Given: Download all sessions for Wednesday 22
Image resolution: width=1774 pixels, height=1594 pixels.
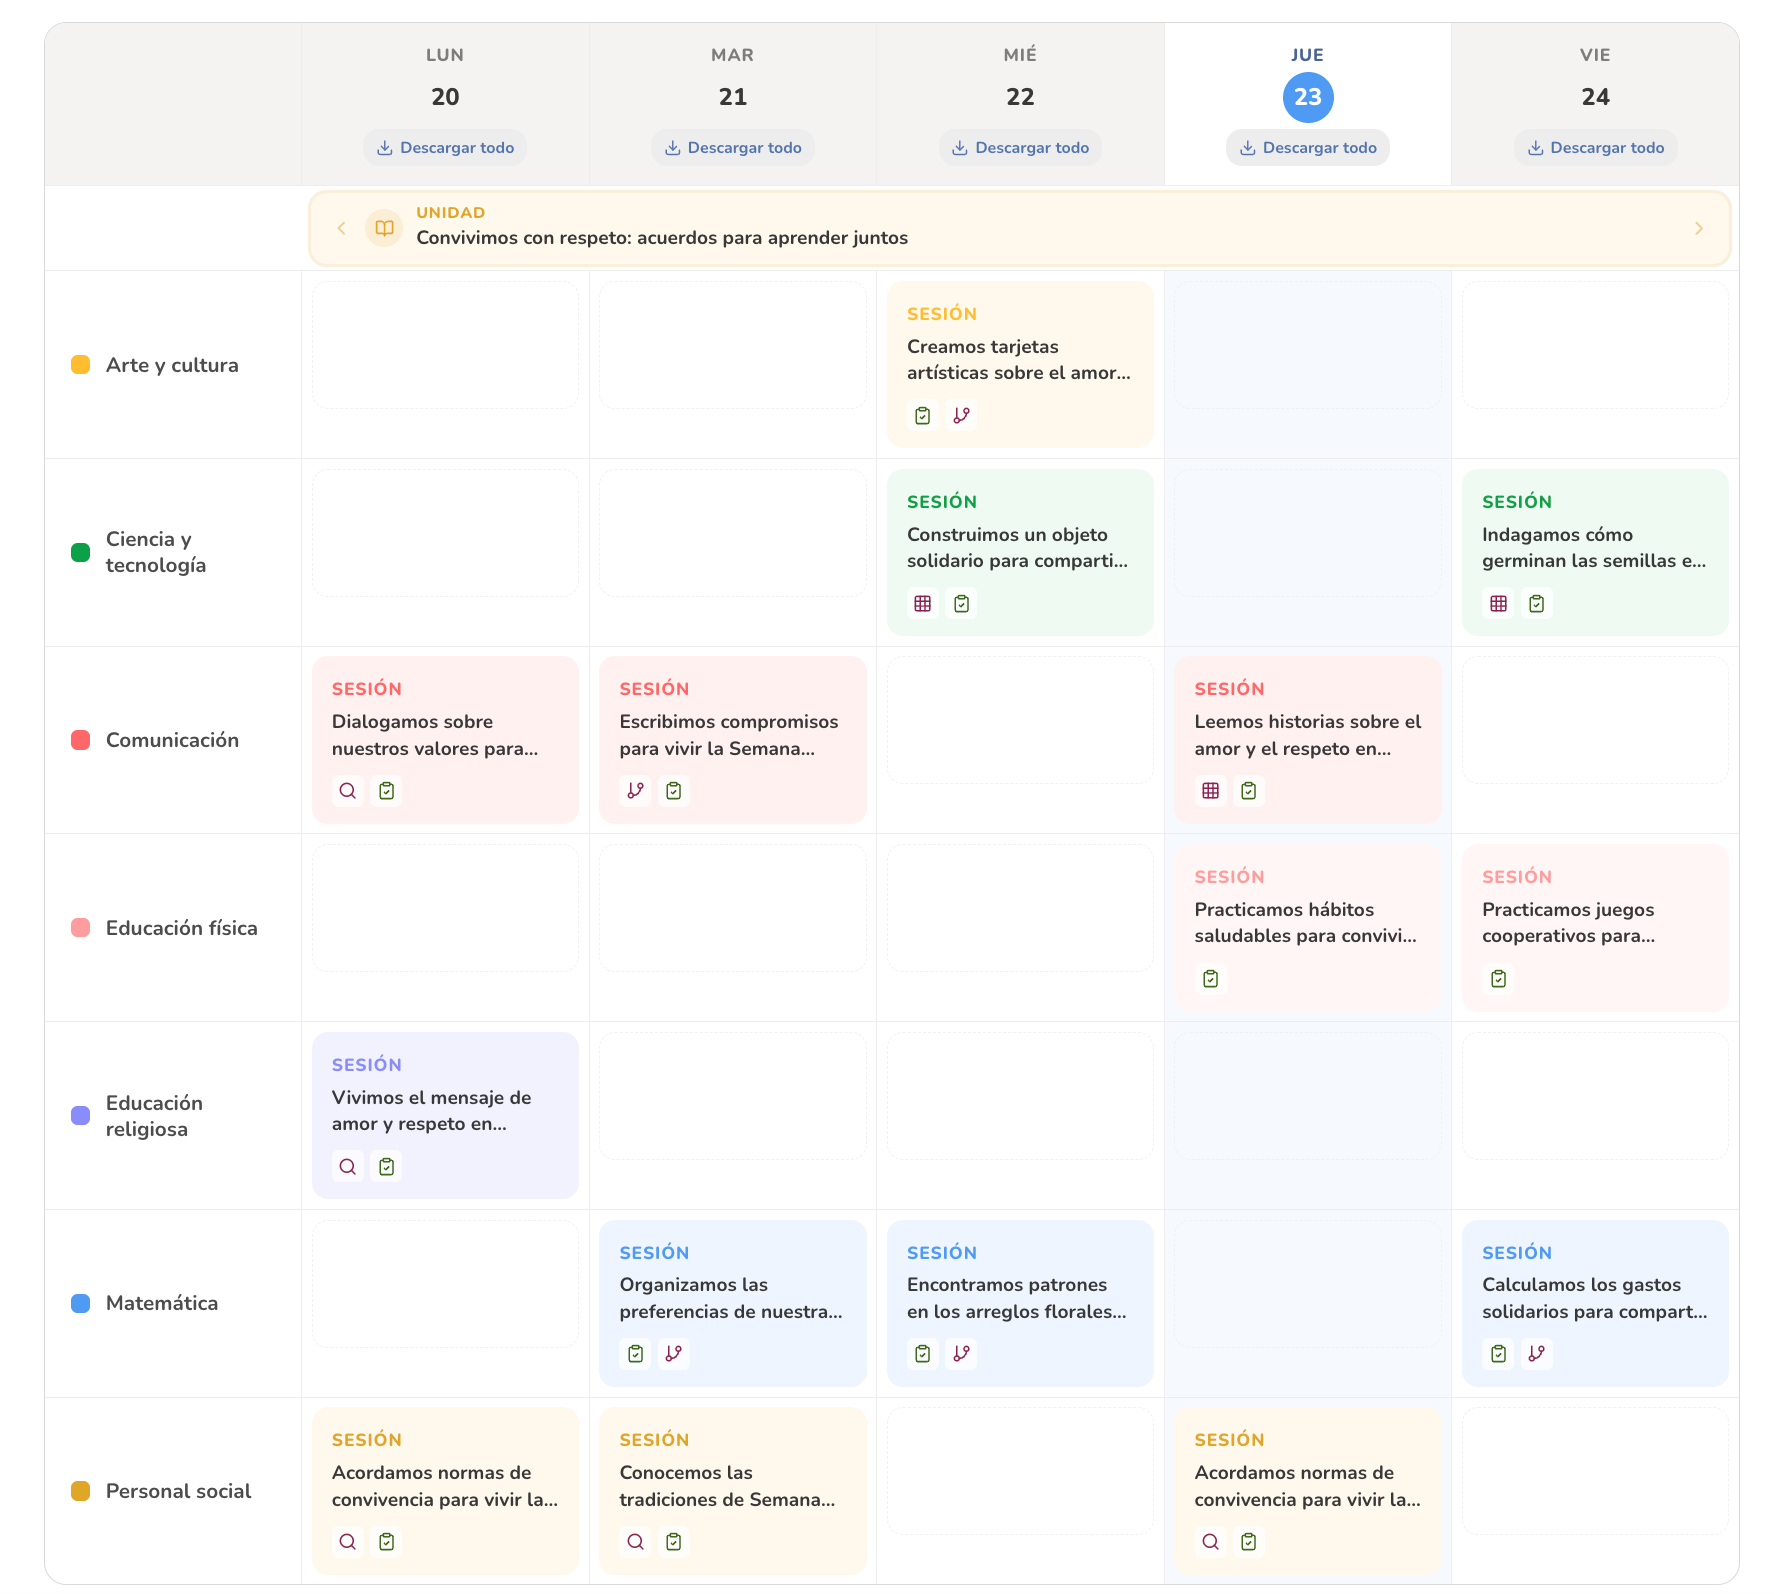Looking at the screenshot, I should pos(1020,148).
